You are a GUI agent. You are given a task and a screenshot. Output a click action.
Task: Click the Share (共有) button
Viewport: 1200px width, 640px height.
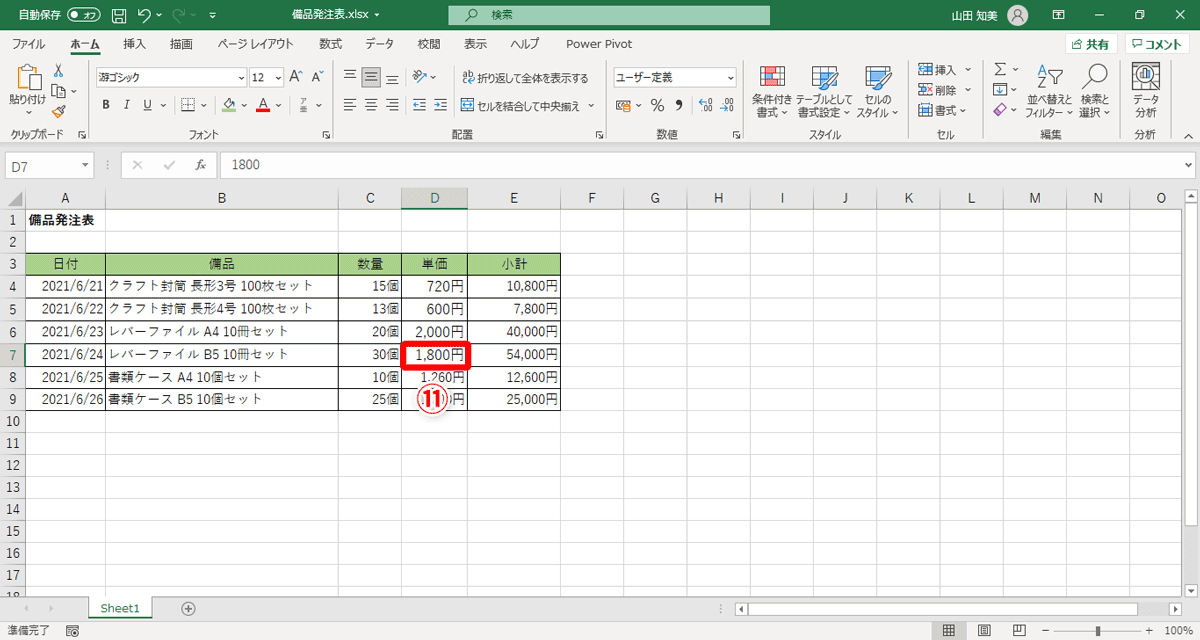click(x=1090, y=44)
